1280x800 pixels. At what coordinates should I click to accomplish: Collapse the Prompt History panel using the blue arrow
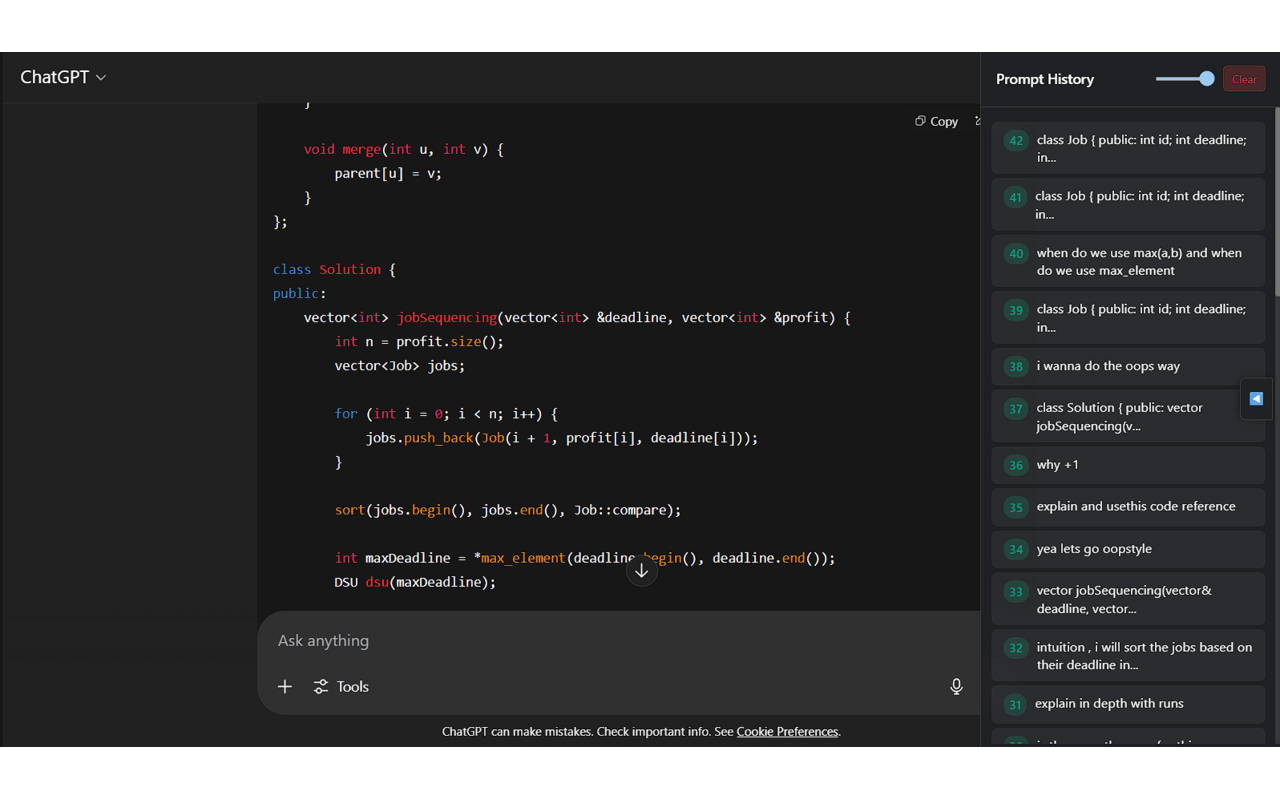(x=1256, y=398)
